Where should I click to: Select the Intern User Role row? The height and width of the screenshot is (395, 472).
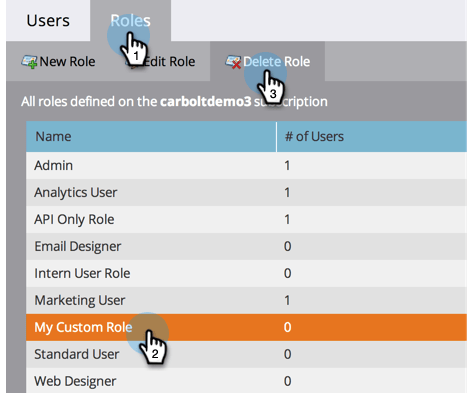246,274
